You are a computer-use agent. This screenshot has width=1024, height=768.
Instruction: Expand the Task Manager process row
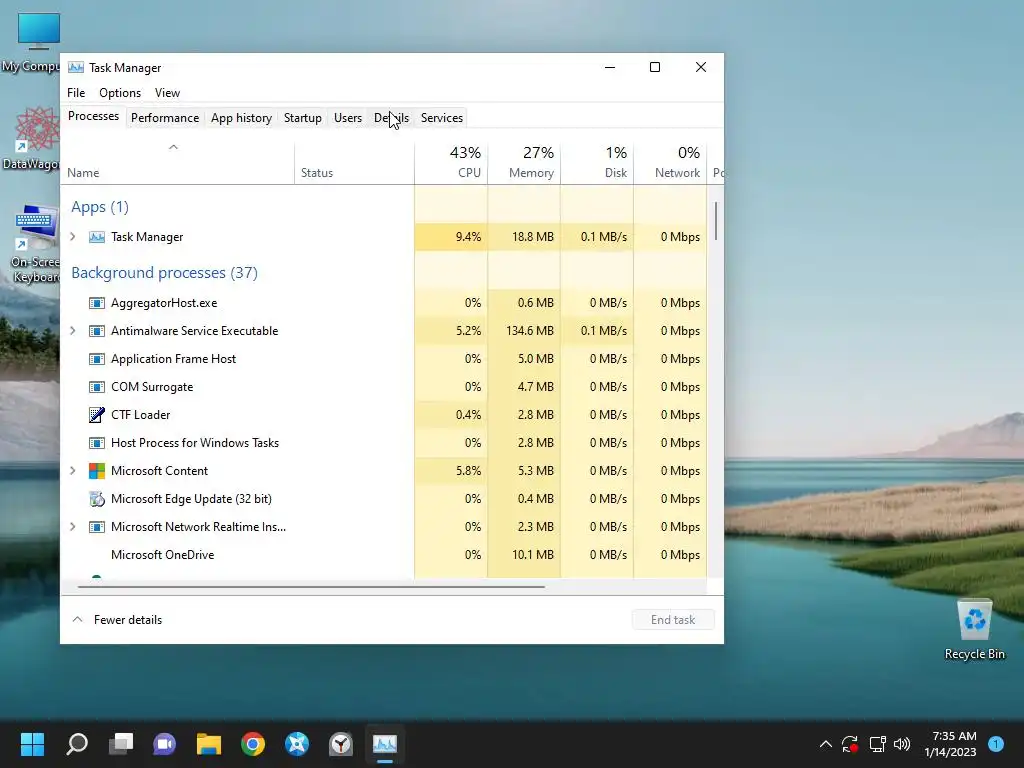(x=73, y=236)
